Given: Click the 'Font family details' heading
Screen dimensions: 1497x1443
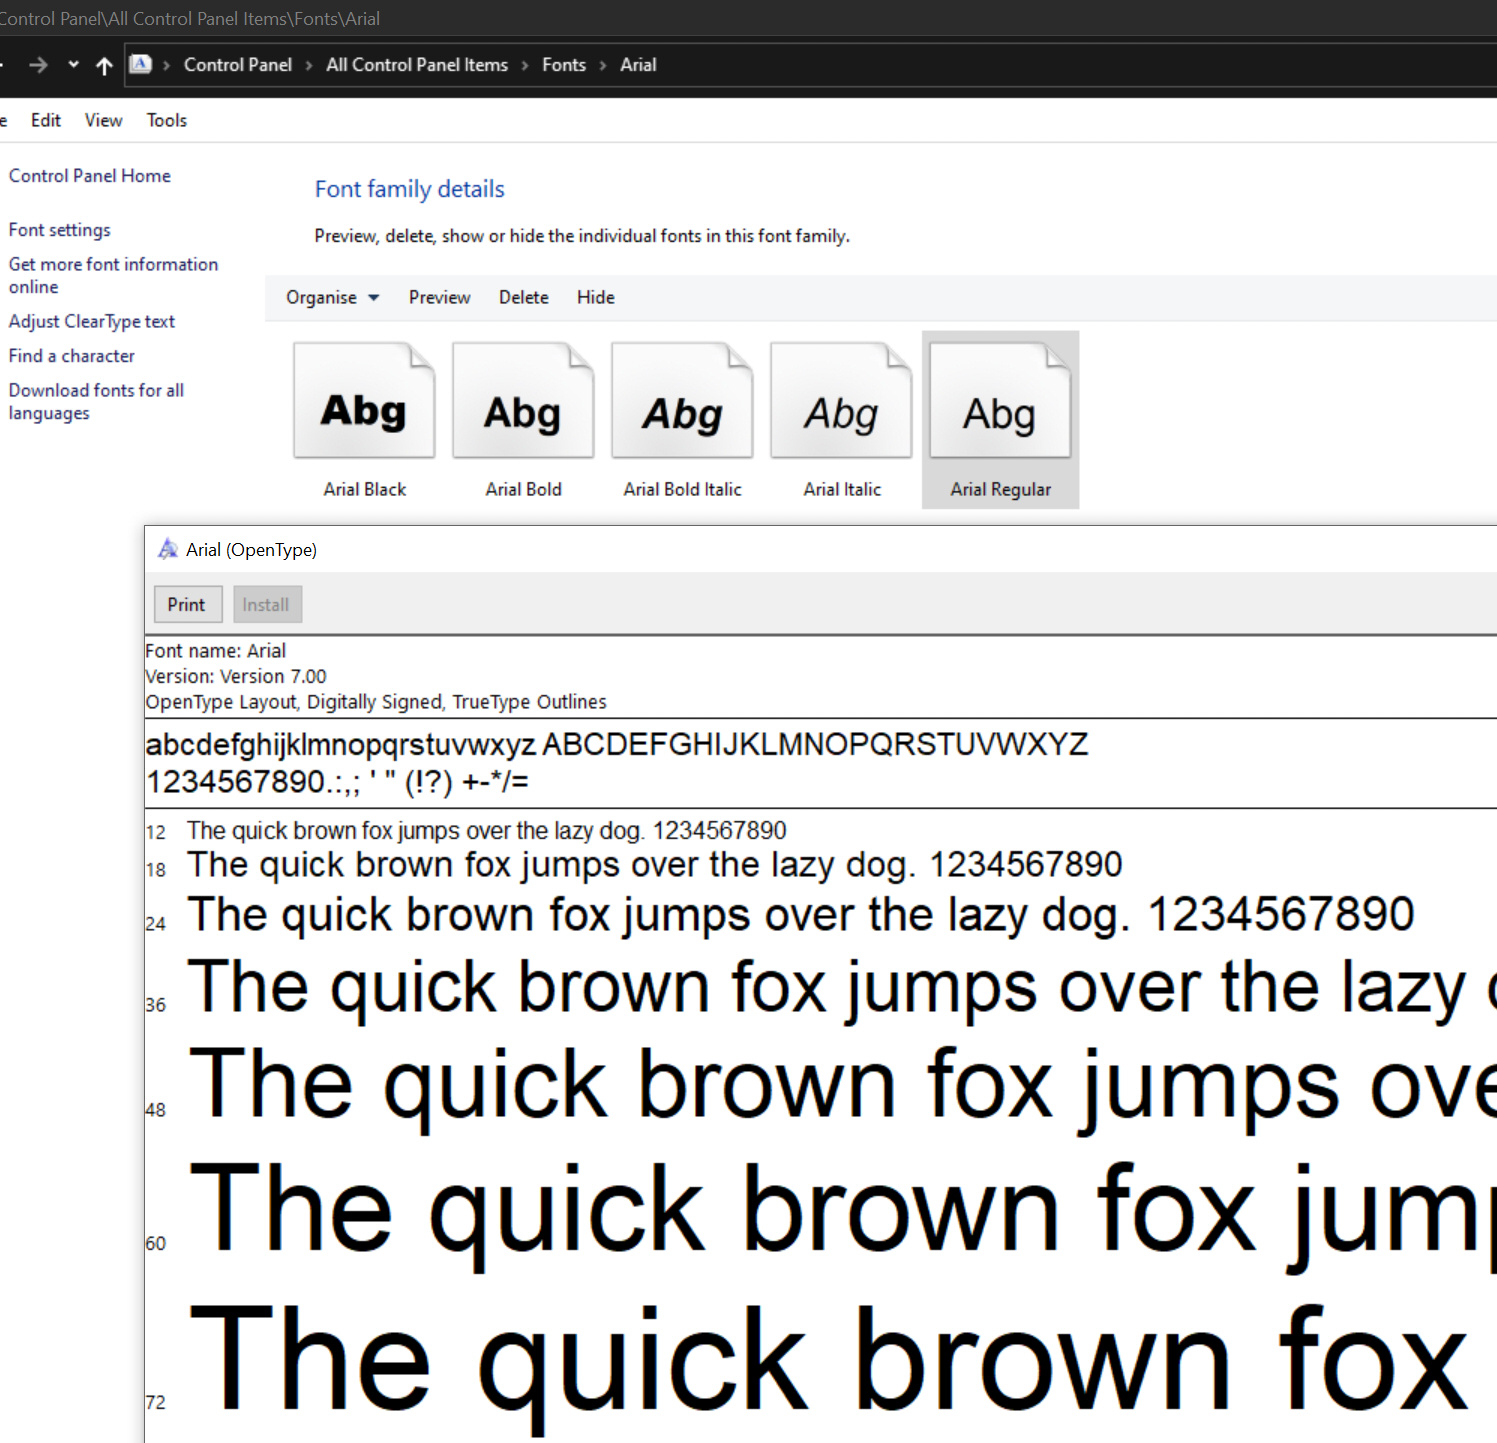Looking at the screenshot, I should pyautogui.click(x=410, y=189).
